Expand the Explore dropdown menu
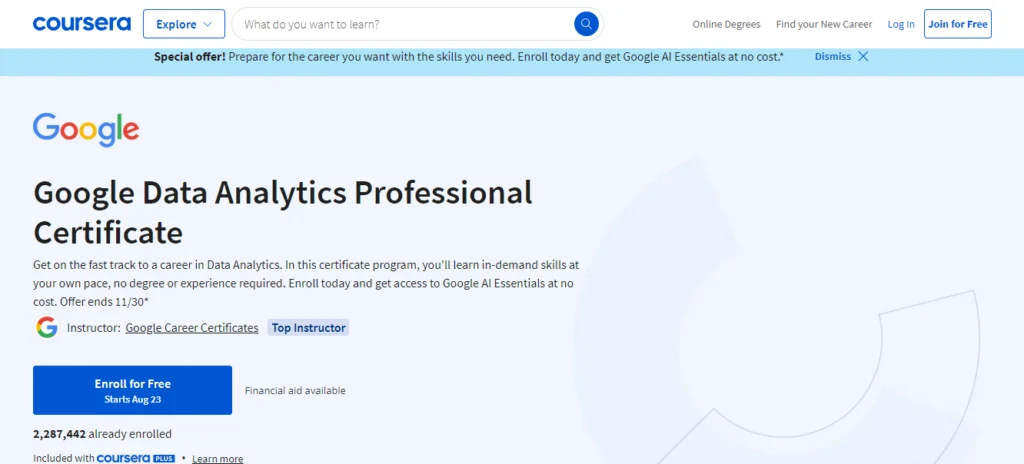 184,24
